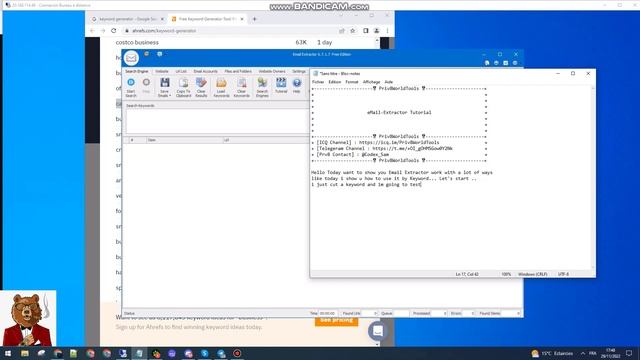Switch to Website Owners tab
Viewport: 640px width, 360px height.
(272, 71)
